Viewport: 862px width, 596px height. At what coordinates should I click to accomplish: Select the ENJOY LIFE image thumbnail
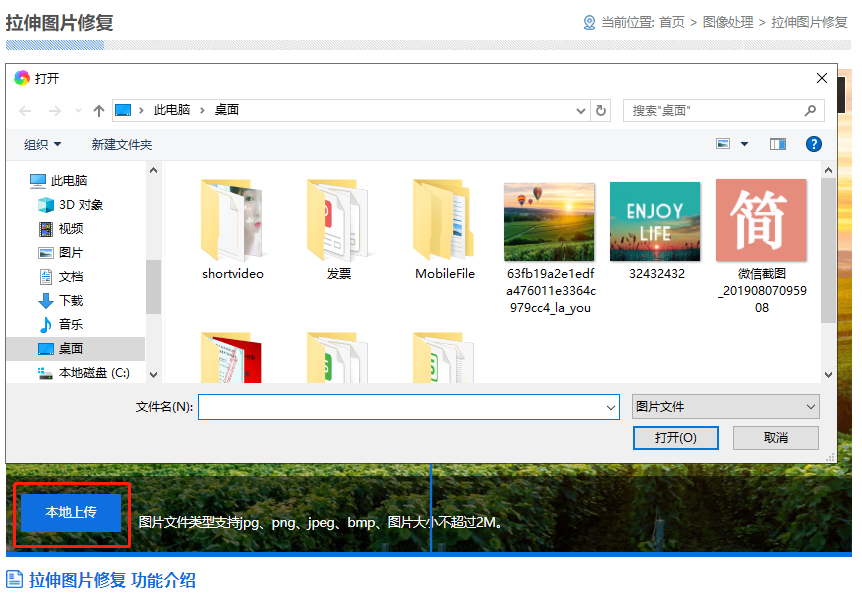(x=655, y=222)
